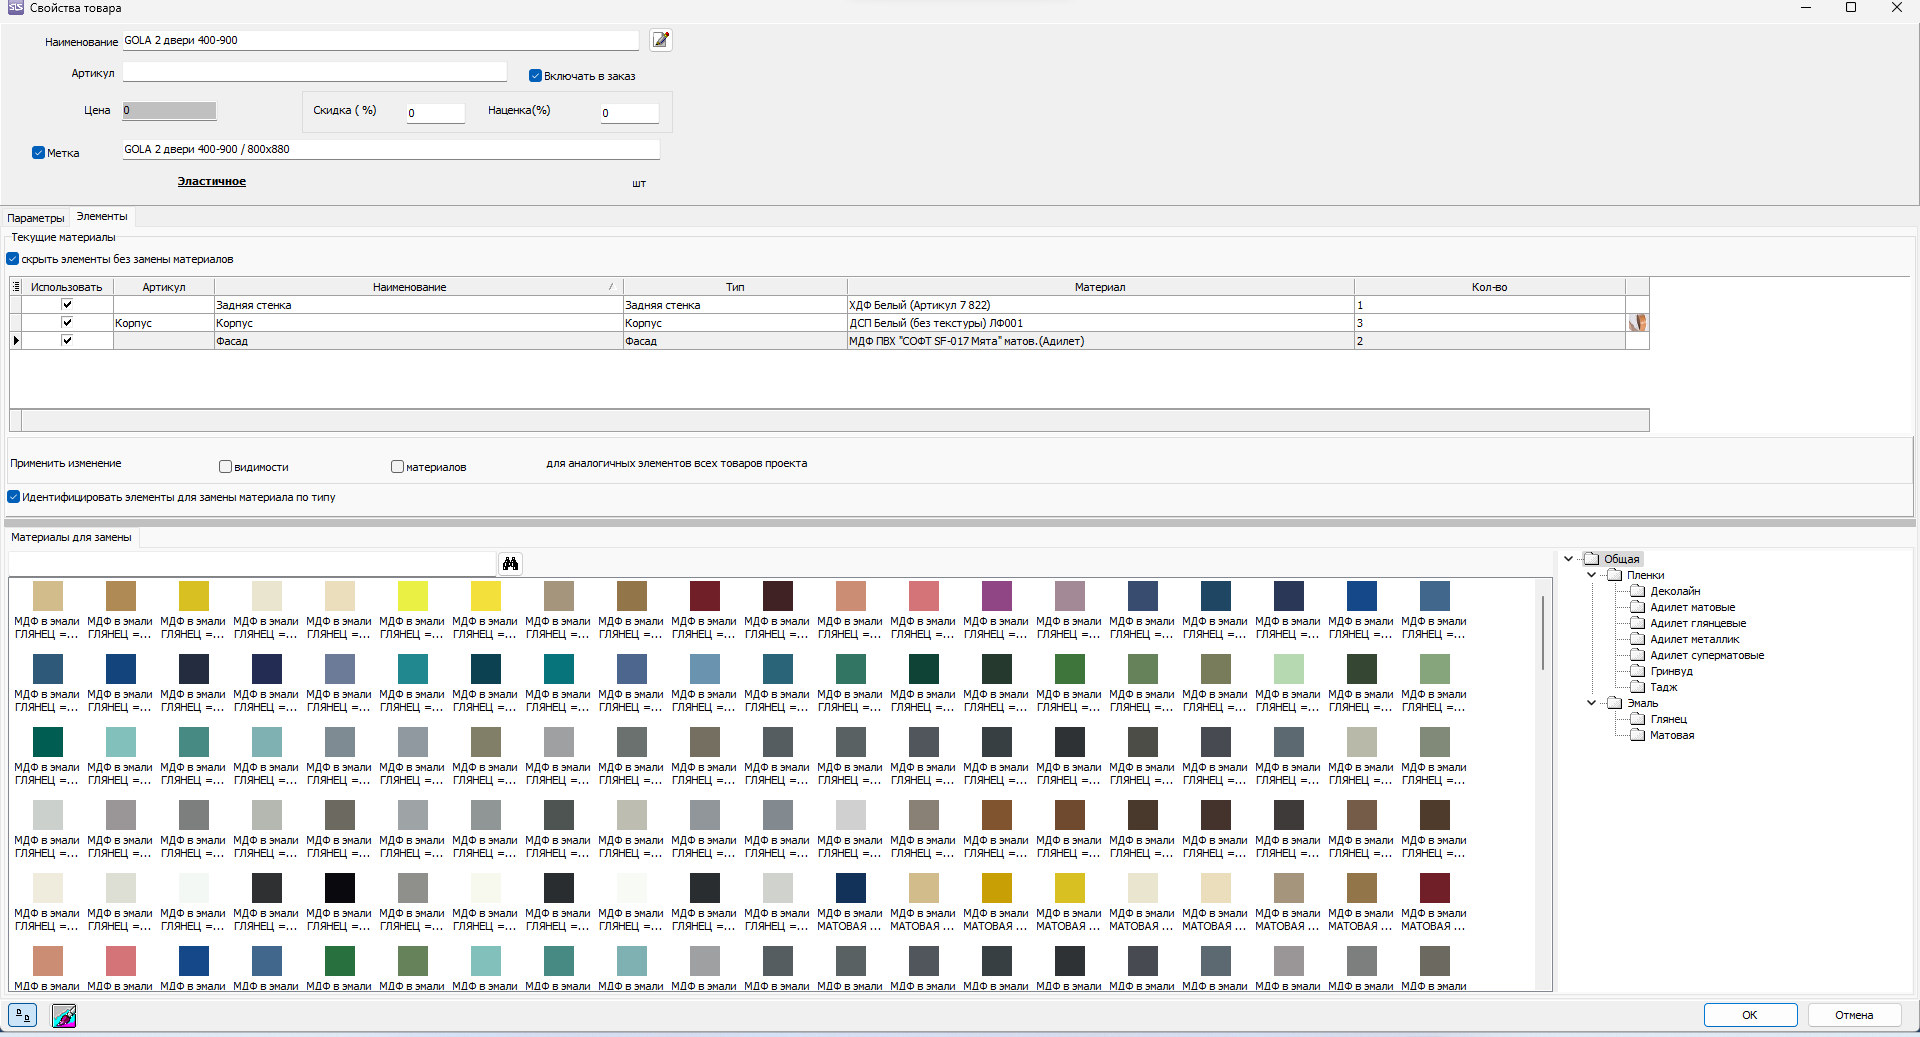Collapse the Пленки tree node

pyautogui.click(x=1591, y=575)
